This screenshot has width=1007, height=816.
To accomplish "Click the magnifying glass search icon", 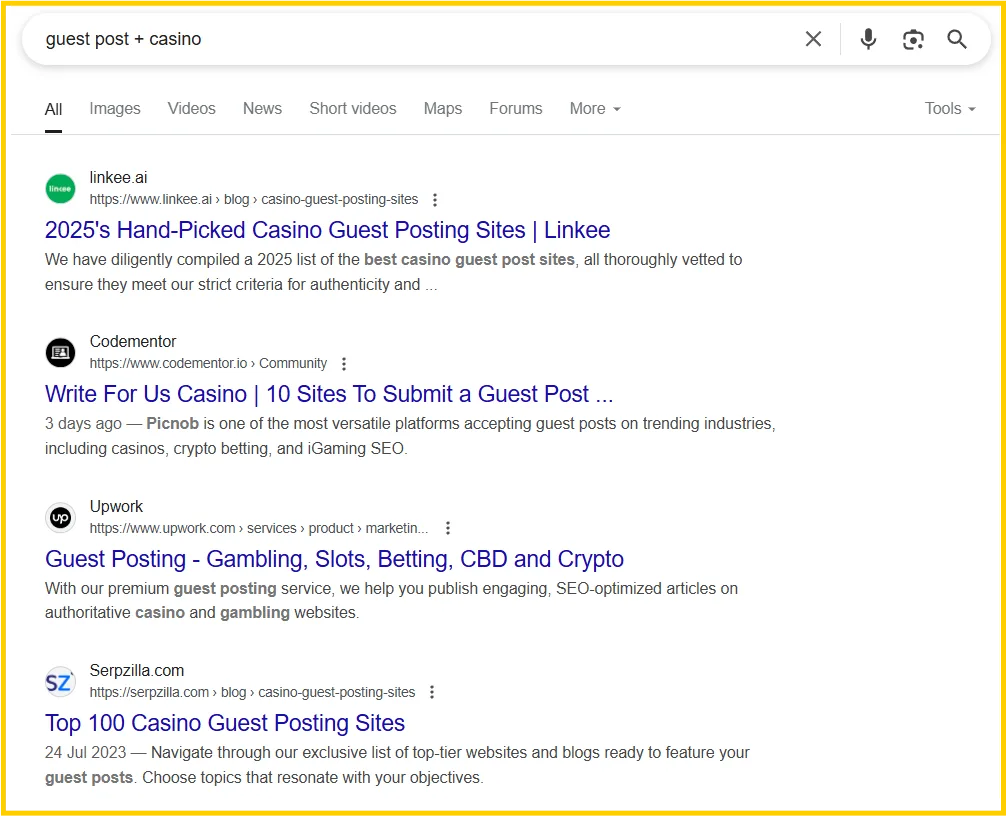I will click(957, 39).
